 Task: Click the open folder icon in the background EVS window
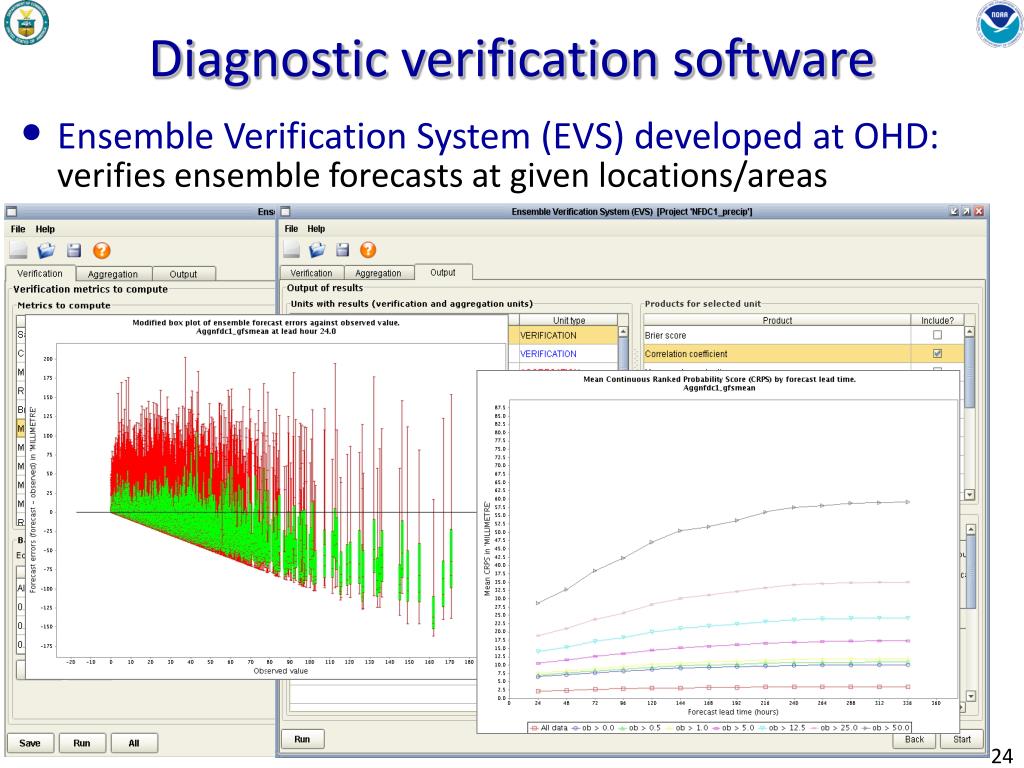[x=46, y=250]
